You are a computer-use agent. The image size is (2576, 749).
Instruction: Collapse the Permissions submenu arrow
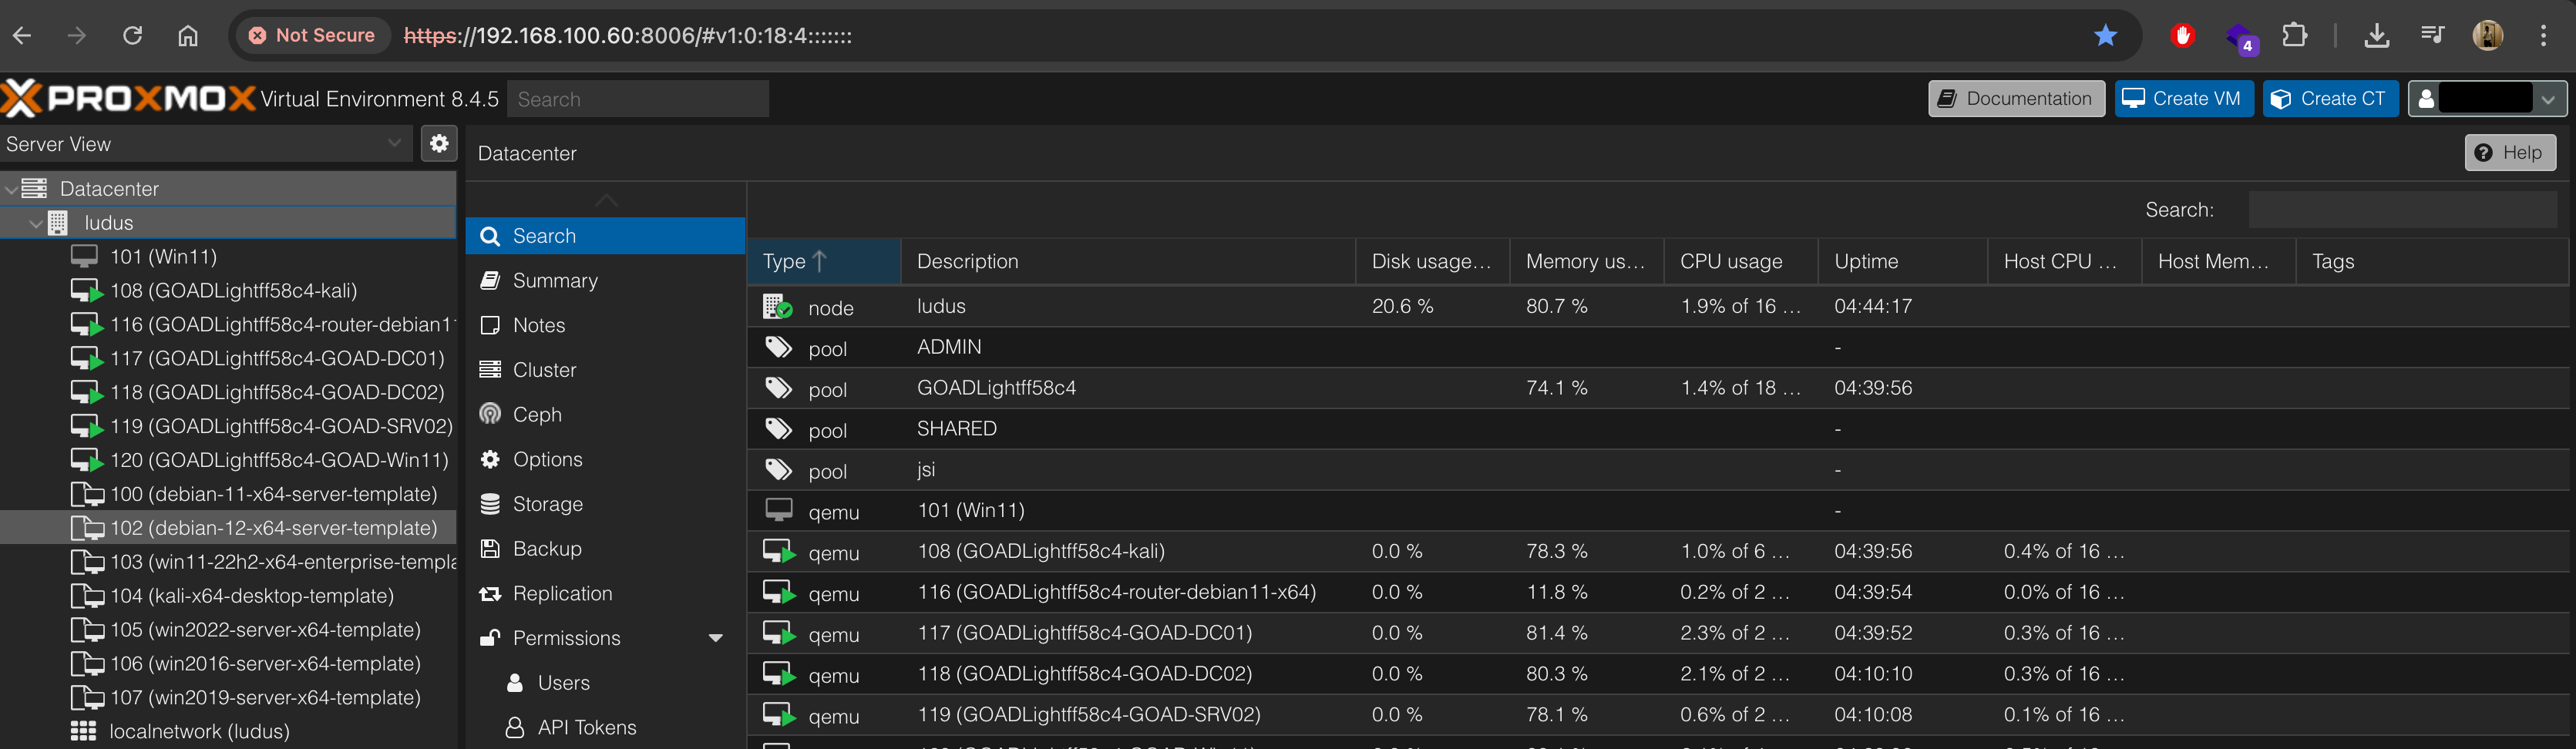click(715, 638)
